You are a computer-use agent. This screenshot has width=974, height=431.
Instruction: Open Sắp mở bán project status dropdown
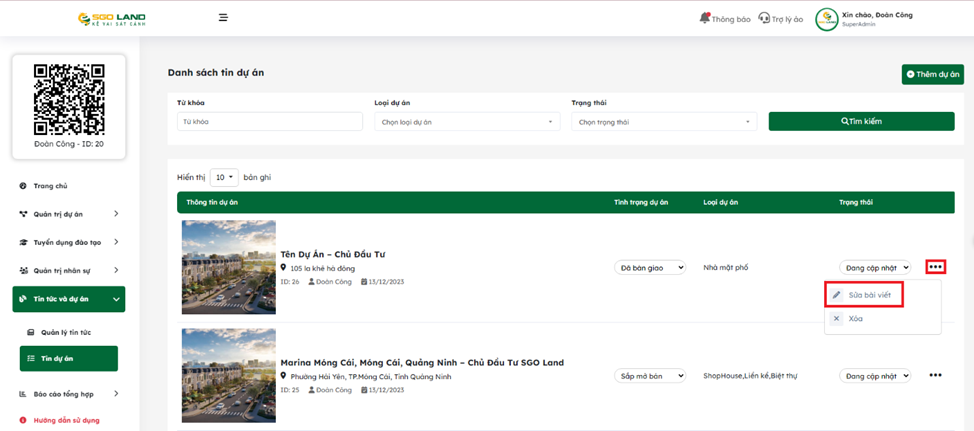[x=650, y=376]
